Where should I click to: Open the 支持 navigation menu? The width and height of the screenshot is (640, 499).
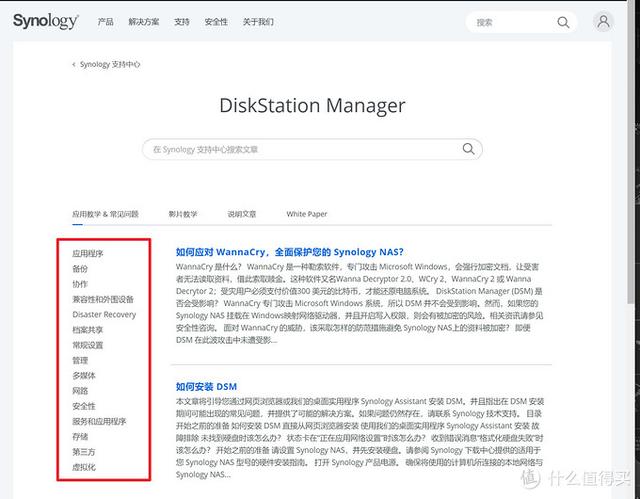point(182,22)
